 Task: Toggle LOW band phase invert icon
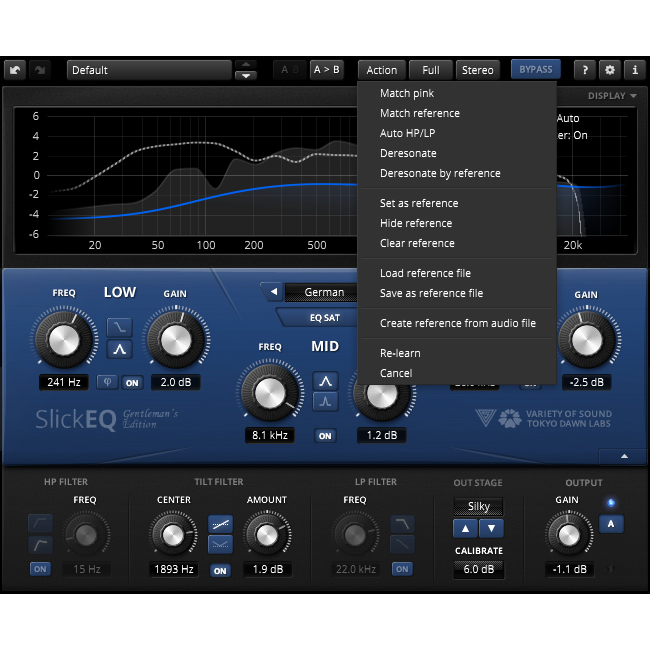click(107, 382)
